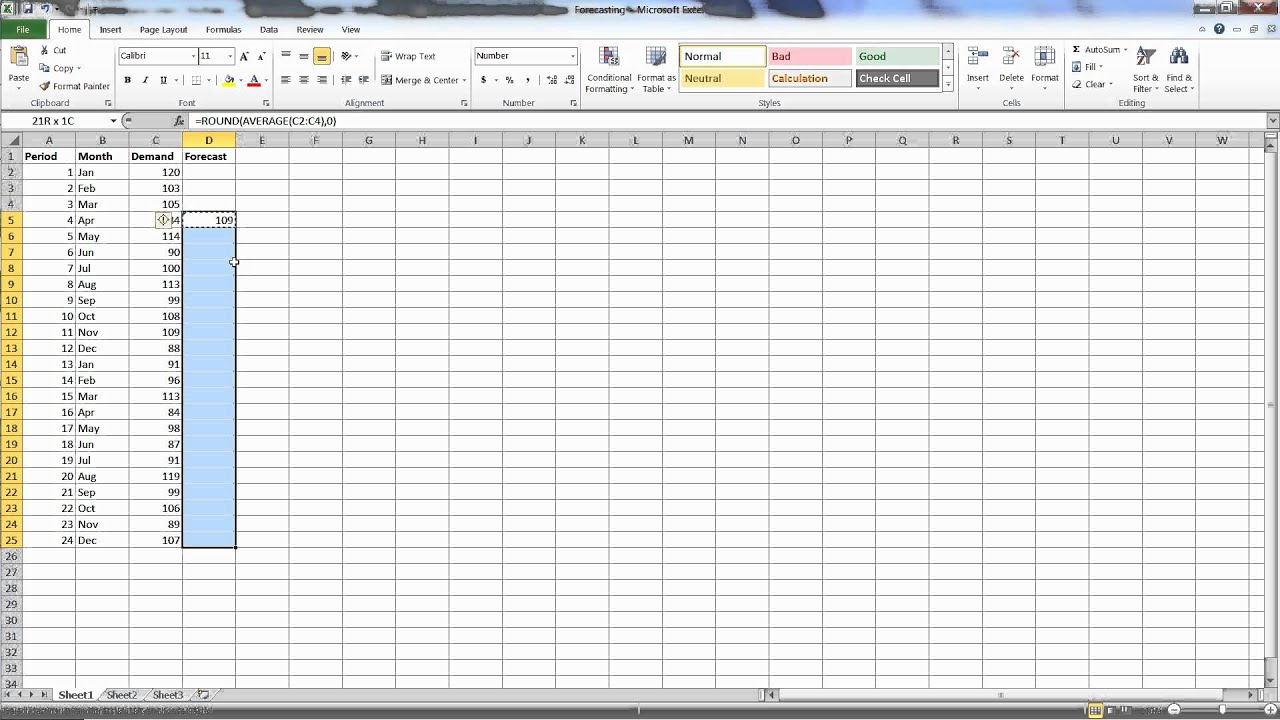Click the Insert Worksheet icon
1280x720 pixels.
[203, 695]
